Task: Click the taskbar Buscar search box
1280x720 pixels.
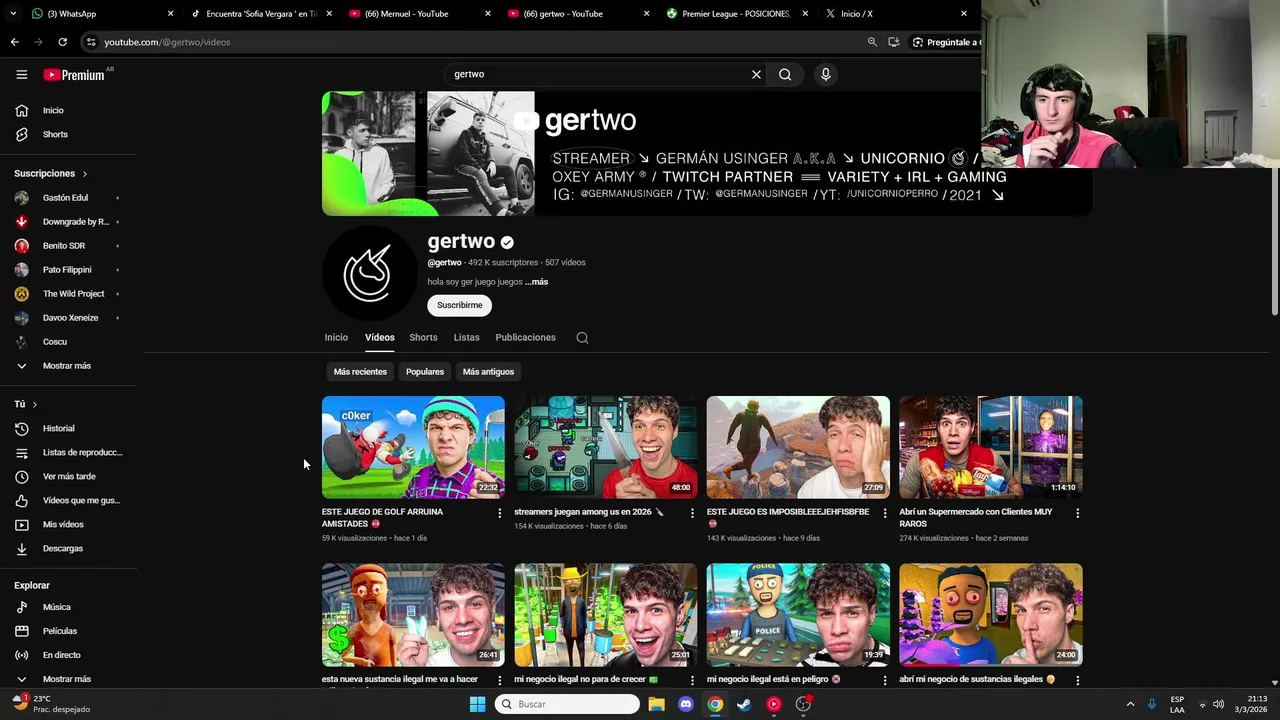Action: click(567, 704)
